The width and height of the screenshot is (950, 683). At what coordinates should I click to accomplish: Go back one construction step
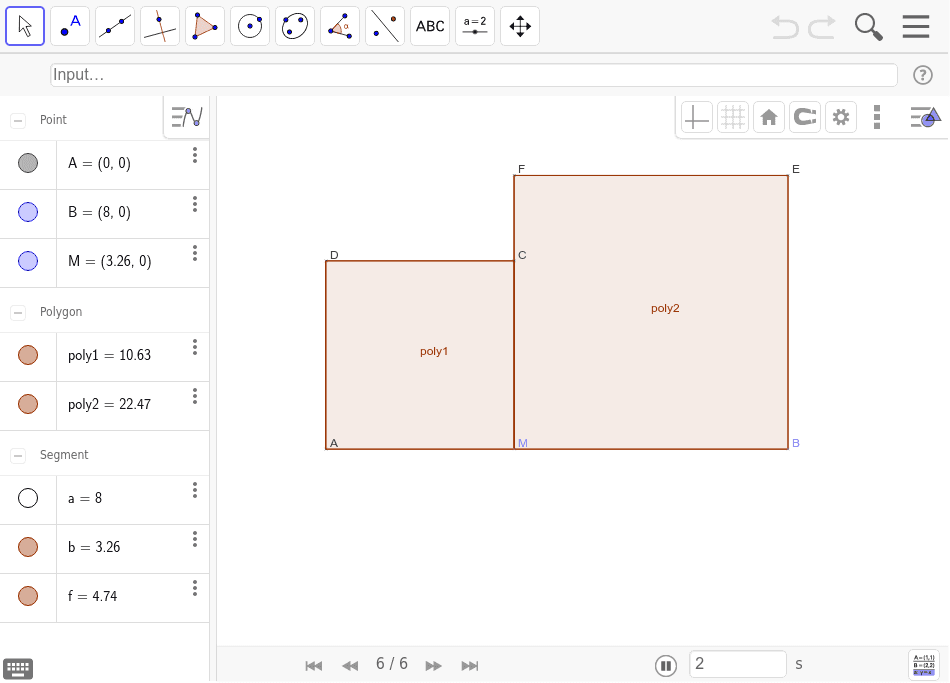pos(350,666)
